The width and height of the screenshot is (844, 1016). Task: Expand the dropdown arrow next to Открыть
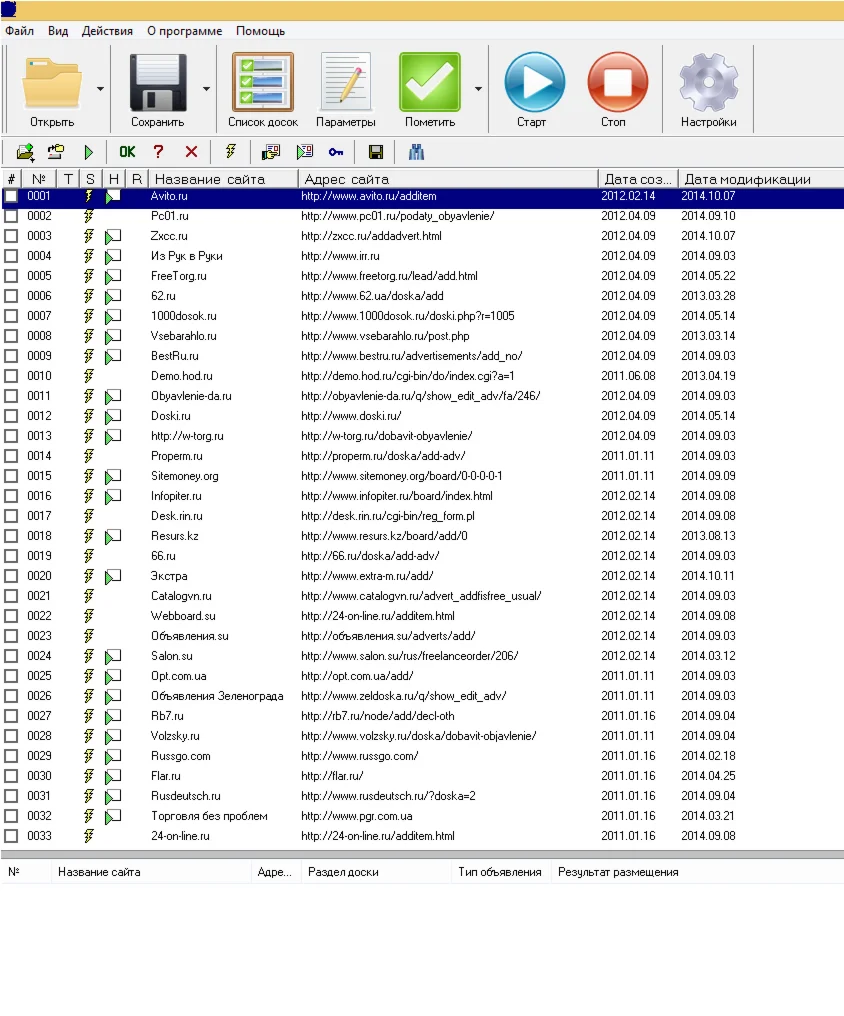99,89
